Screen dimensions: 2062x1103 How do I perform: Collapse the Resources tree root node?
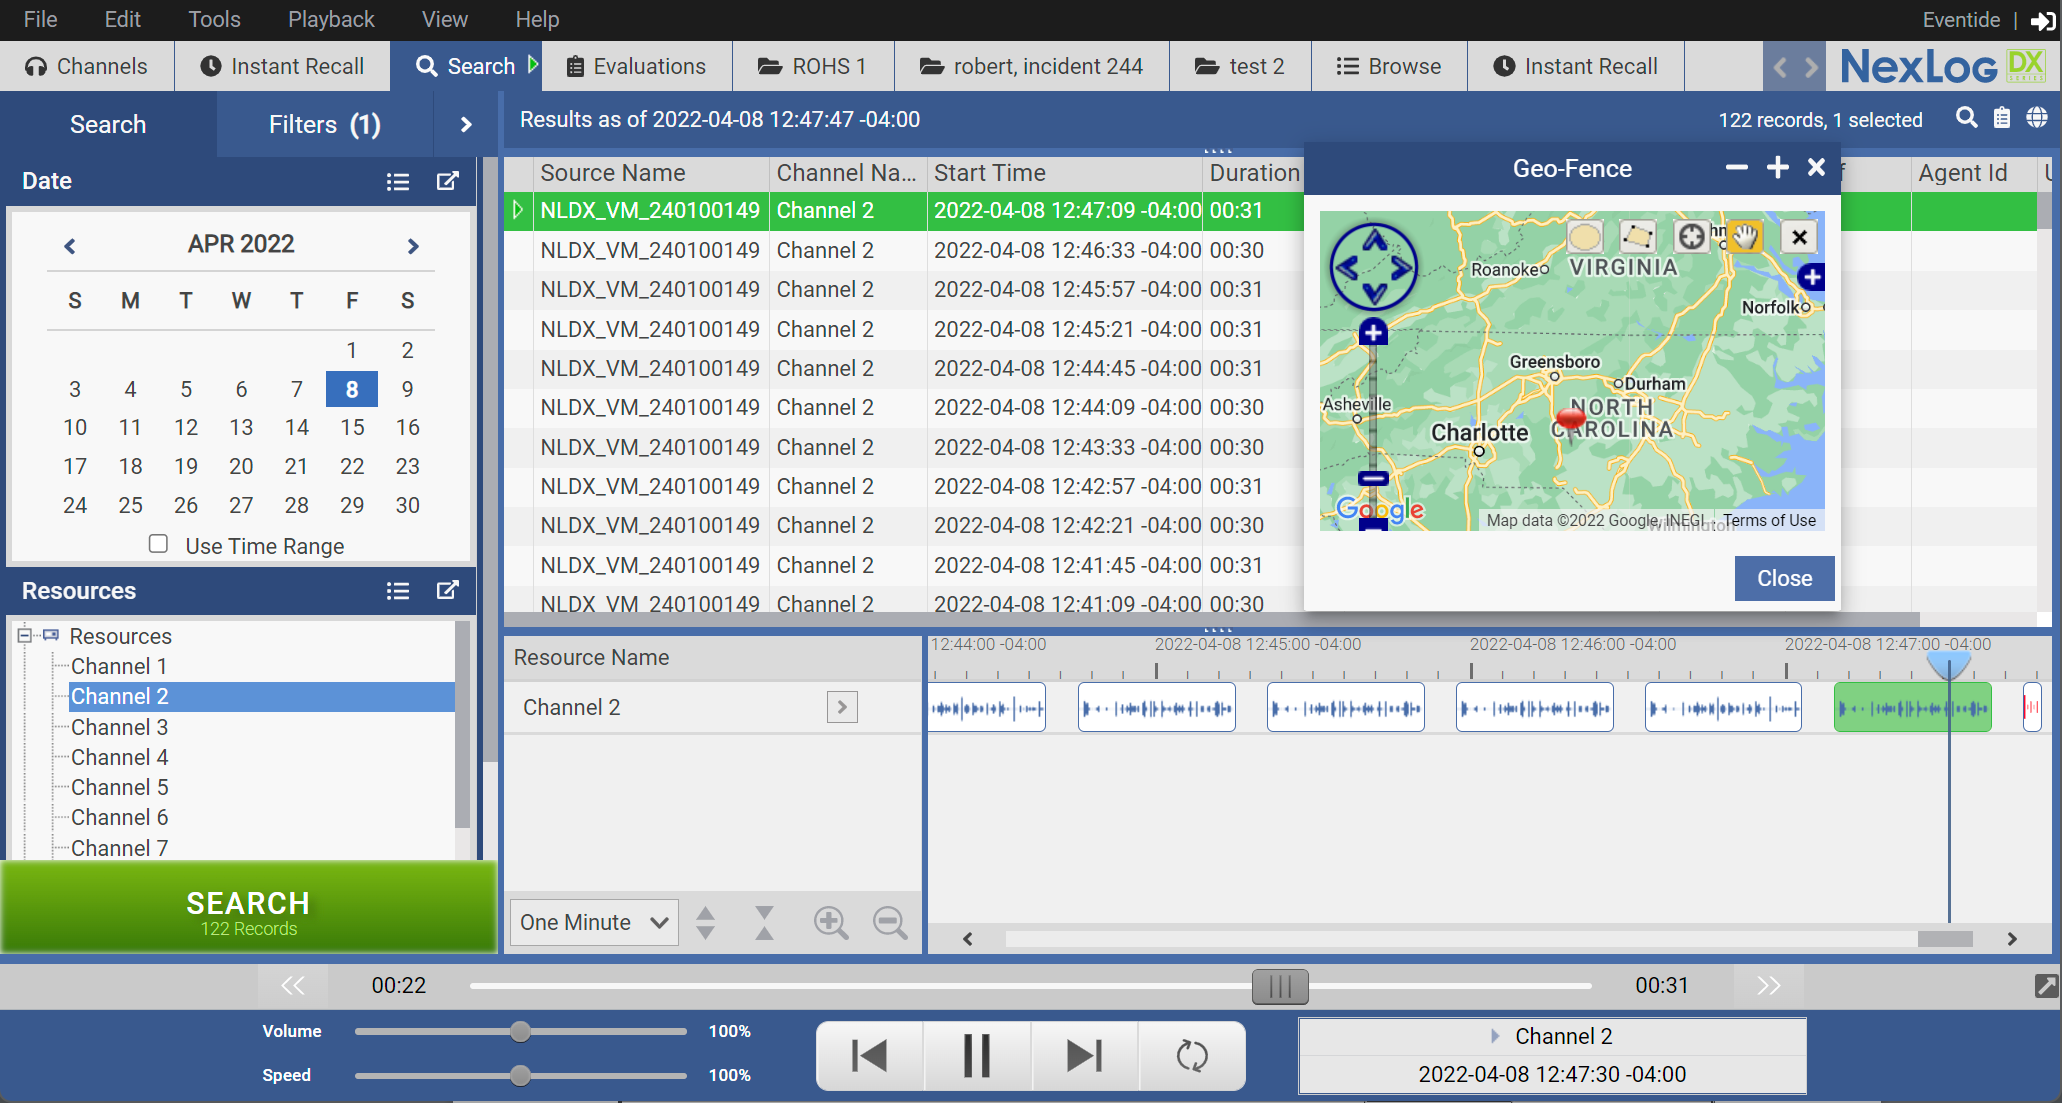[x=25, y=635]
